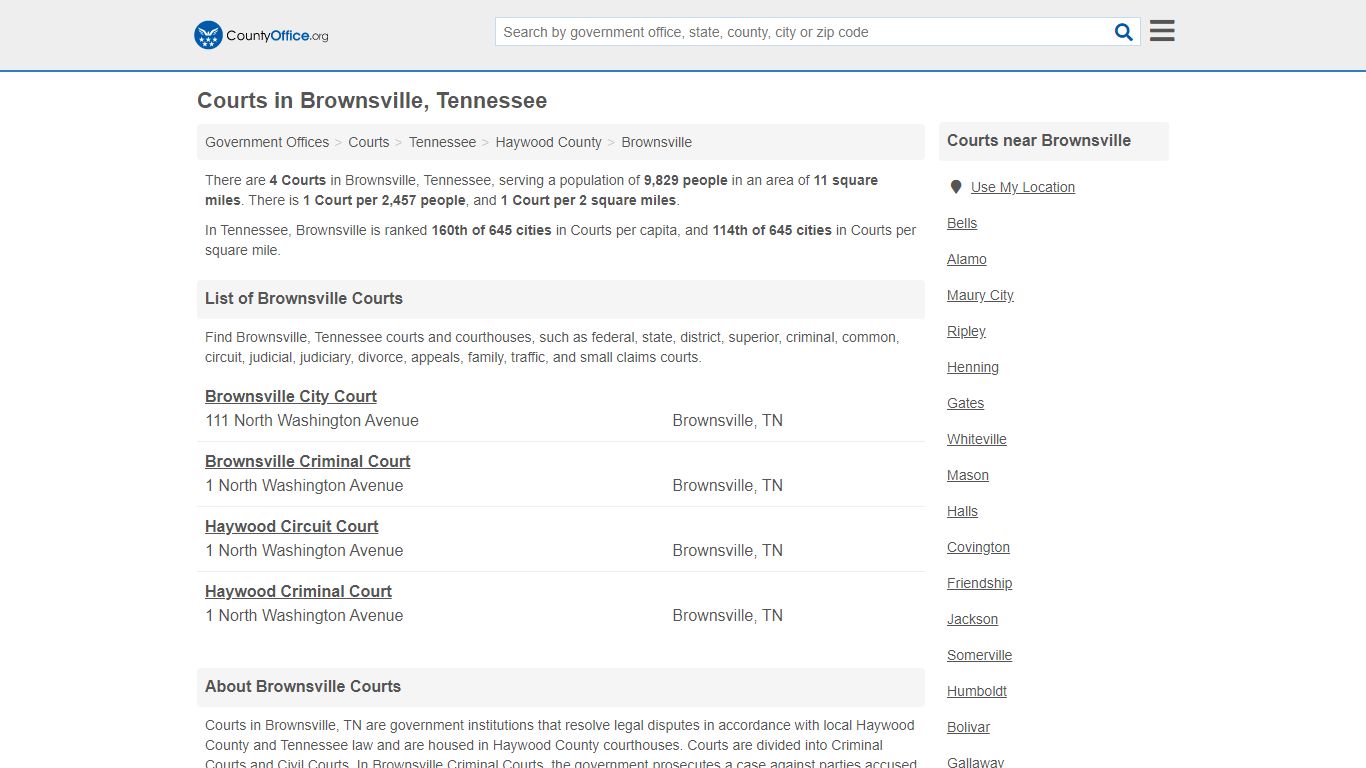This screenshot has height=768, width=1366.
Task: Open Haywood Criminal Court listing
Action: pos(298,591)
